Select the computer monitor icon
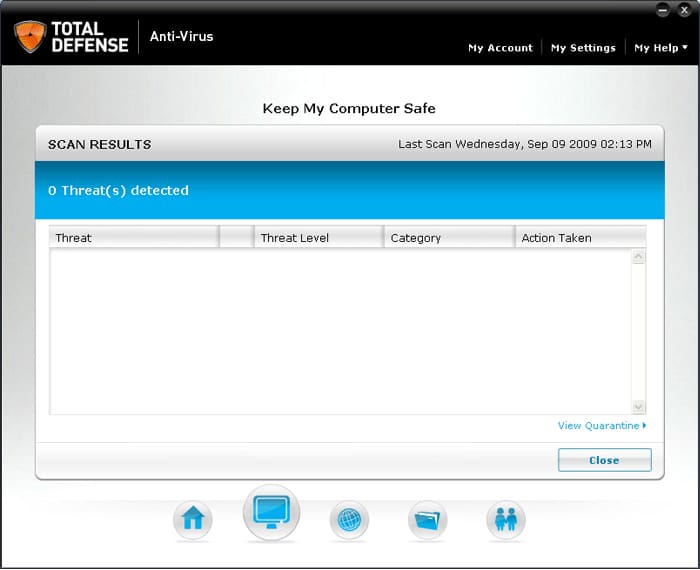This screenshot has width=700, height=570. pyautogui.click(x=271, y=512)
